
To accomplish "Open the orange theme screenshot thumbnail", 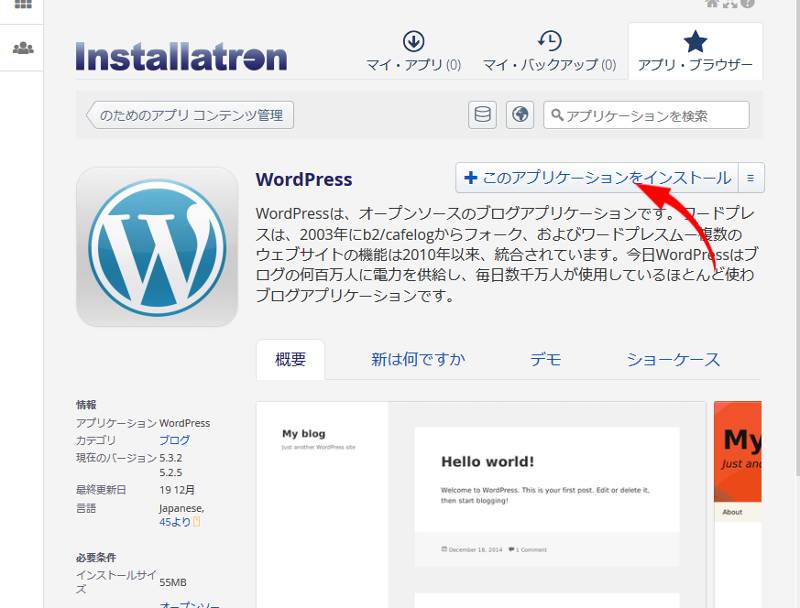I will (x=738, y=504).
